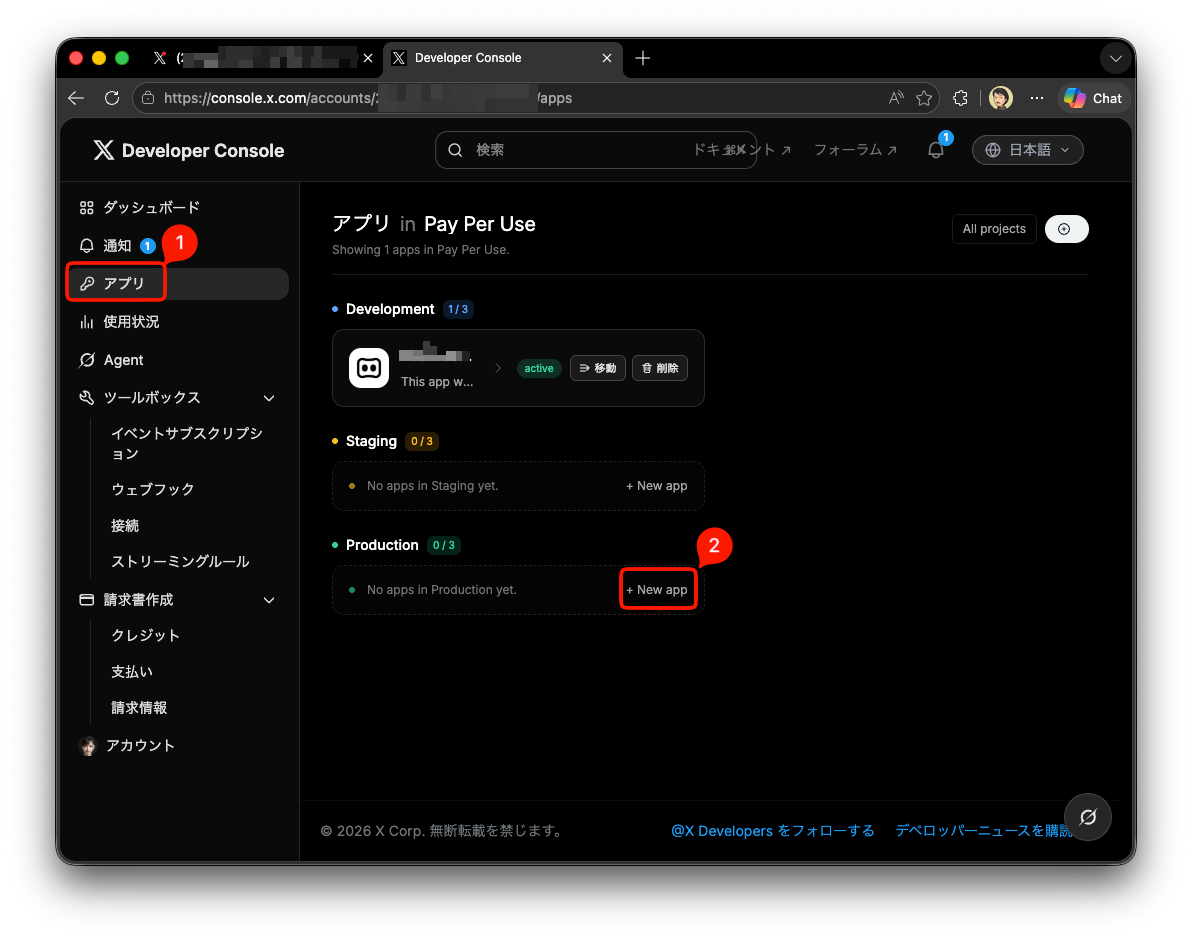The width and height of the screenshot is (1192, 939).
Task: Click the search field magnifier icon
Action: pos(455,150)
